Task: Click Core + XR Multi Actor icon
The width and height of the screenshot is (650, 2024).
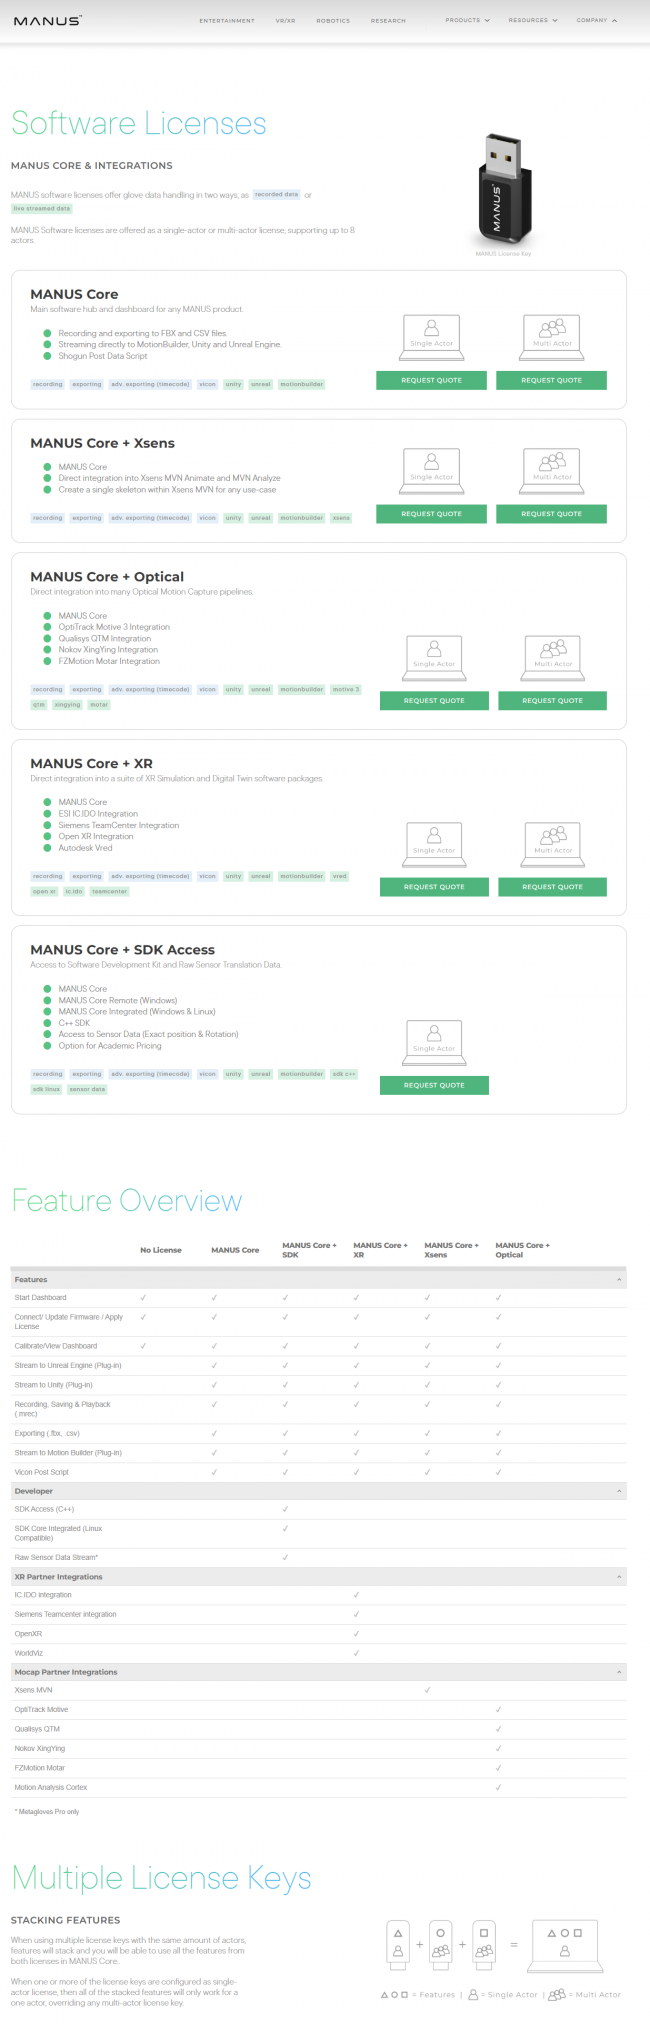Action: click(x=553, y=843)
